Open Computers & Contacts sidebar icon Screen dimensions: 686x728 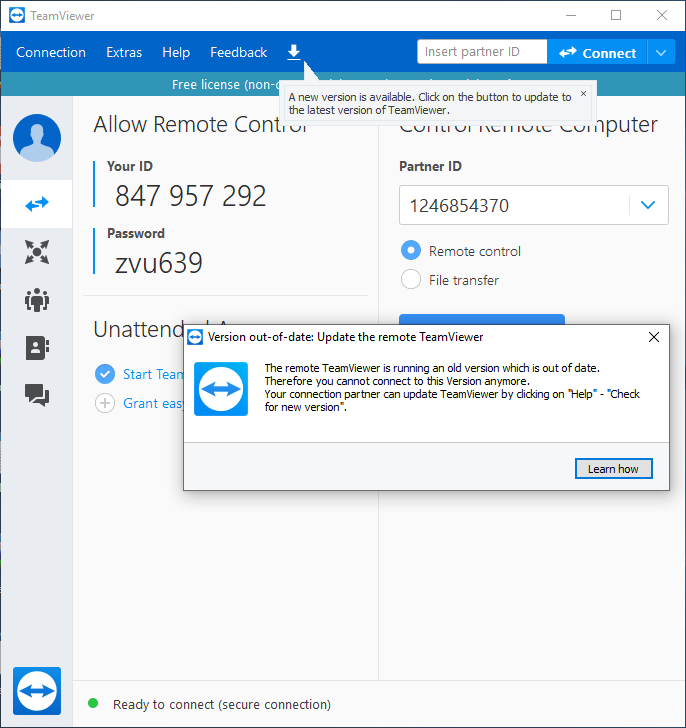tap(37, 348)
